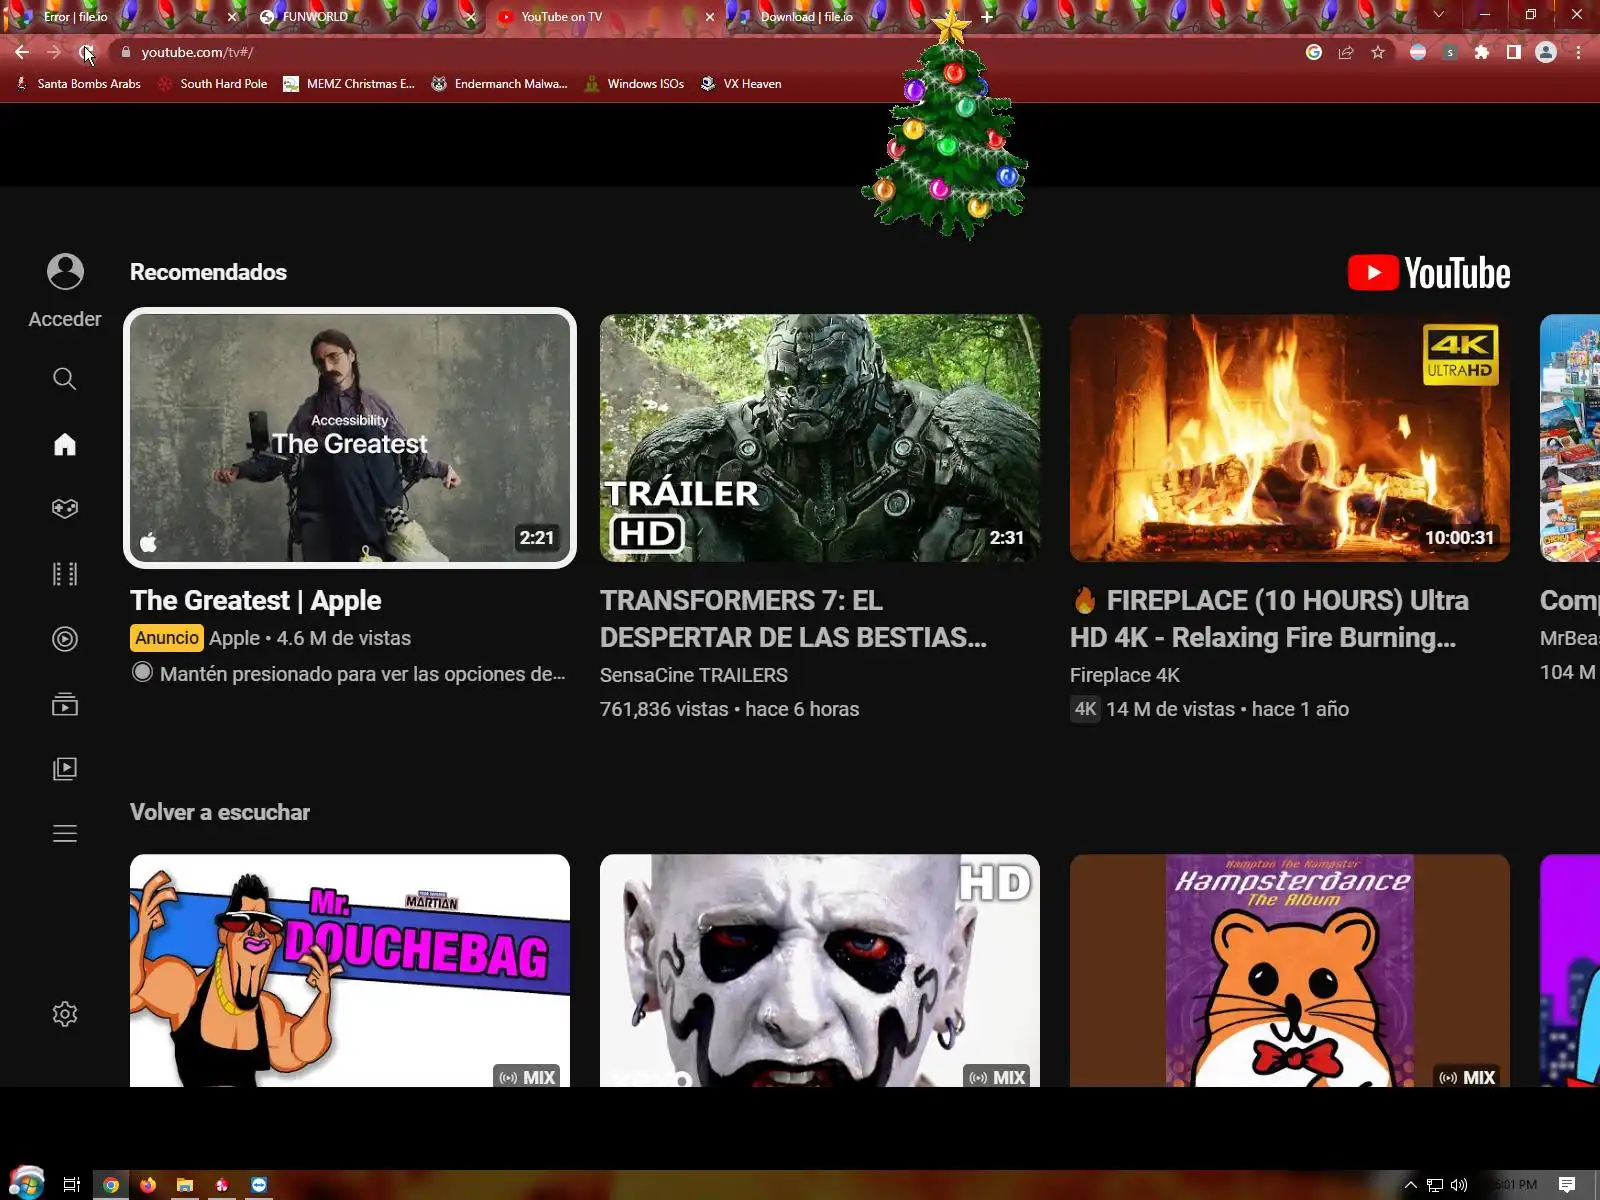
Task: Bookmark this page with the star icon
Action: click(x=1378, y=52)
